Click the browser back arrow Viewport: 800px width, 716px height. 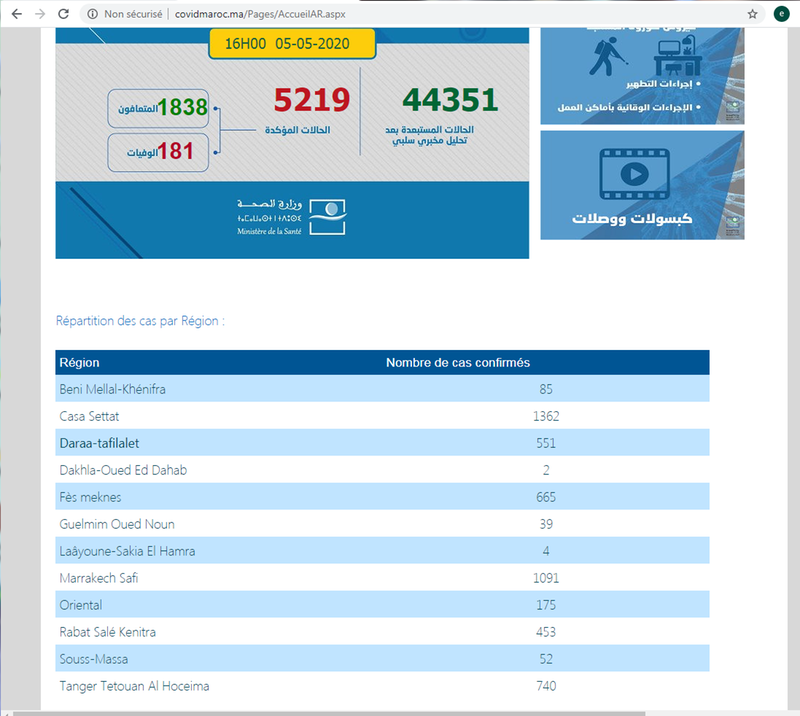tap(15, 14)
